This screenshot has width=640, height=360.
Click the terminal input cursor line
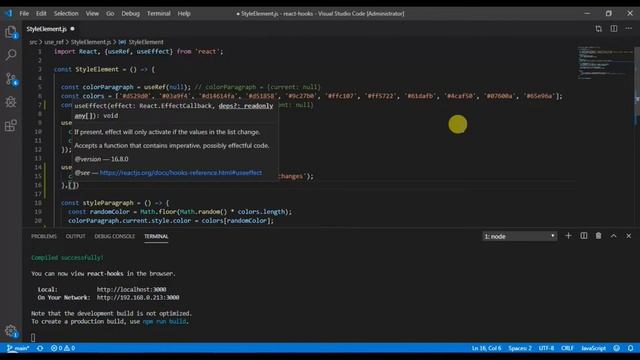tap(33, 338)
